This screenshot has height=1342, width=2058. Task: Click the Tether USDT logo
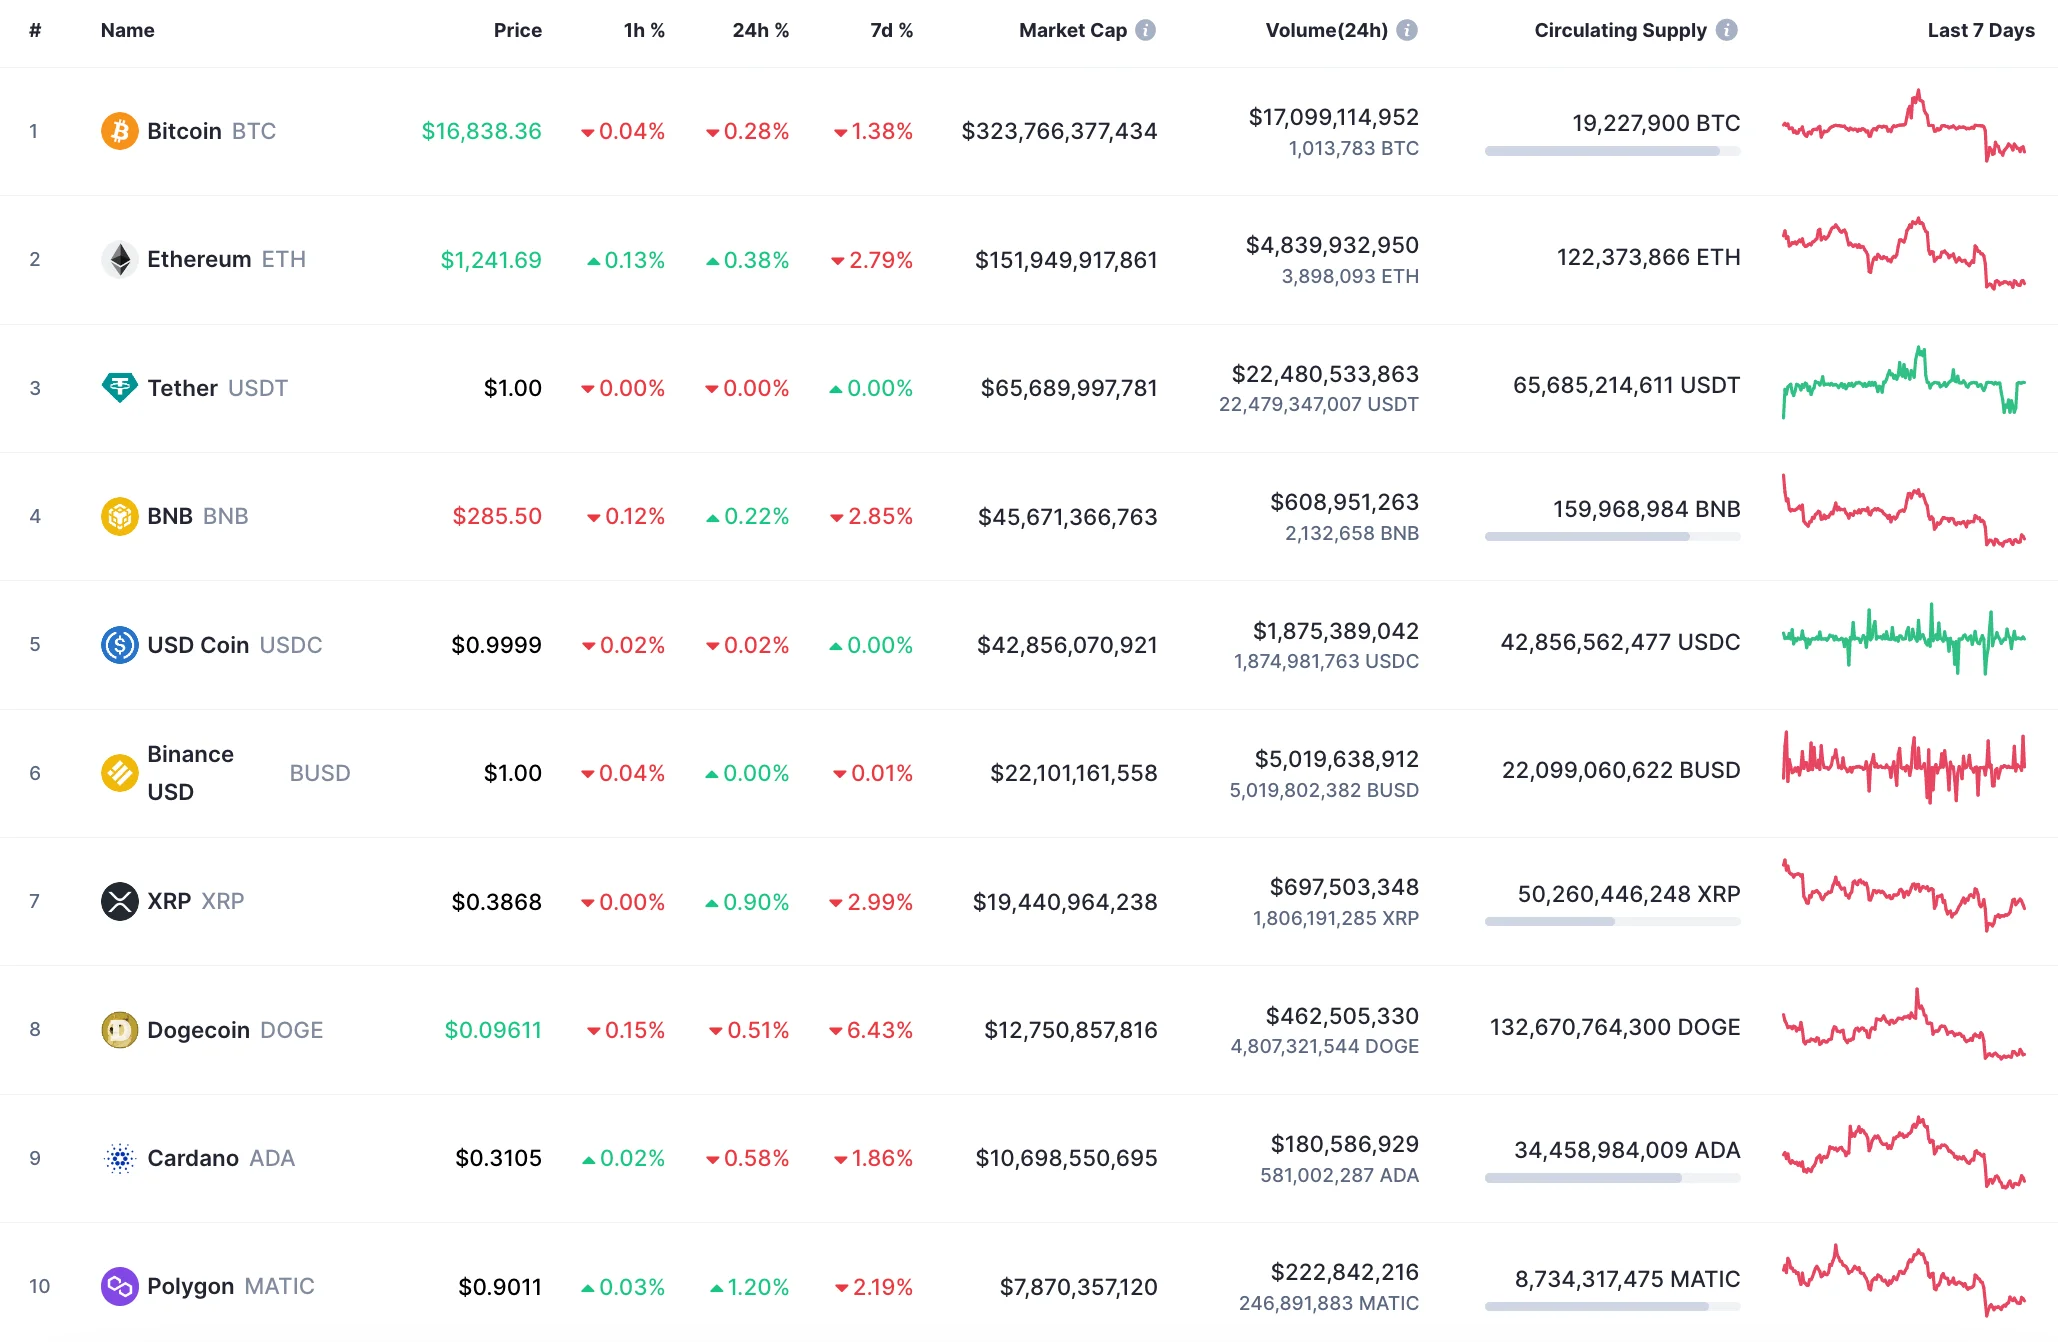119,388
